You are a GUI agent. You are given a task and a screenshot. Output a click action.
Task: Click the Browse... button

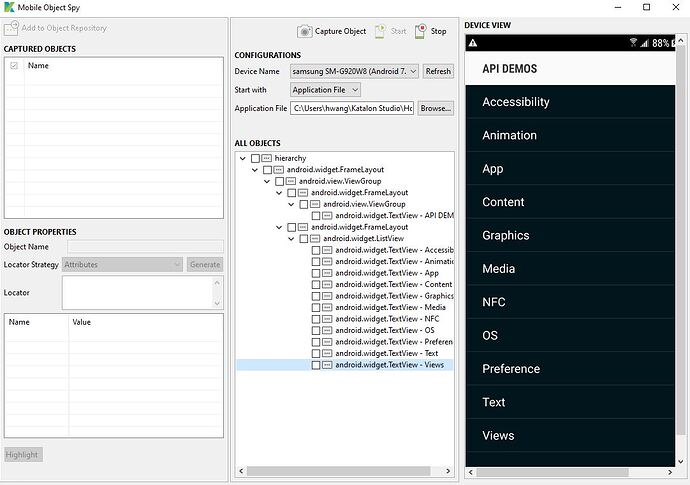click(x=435, y=108)
